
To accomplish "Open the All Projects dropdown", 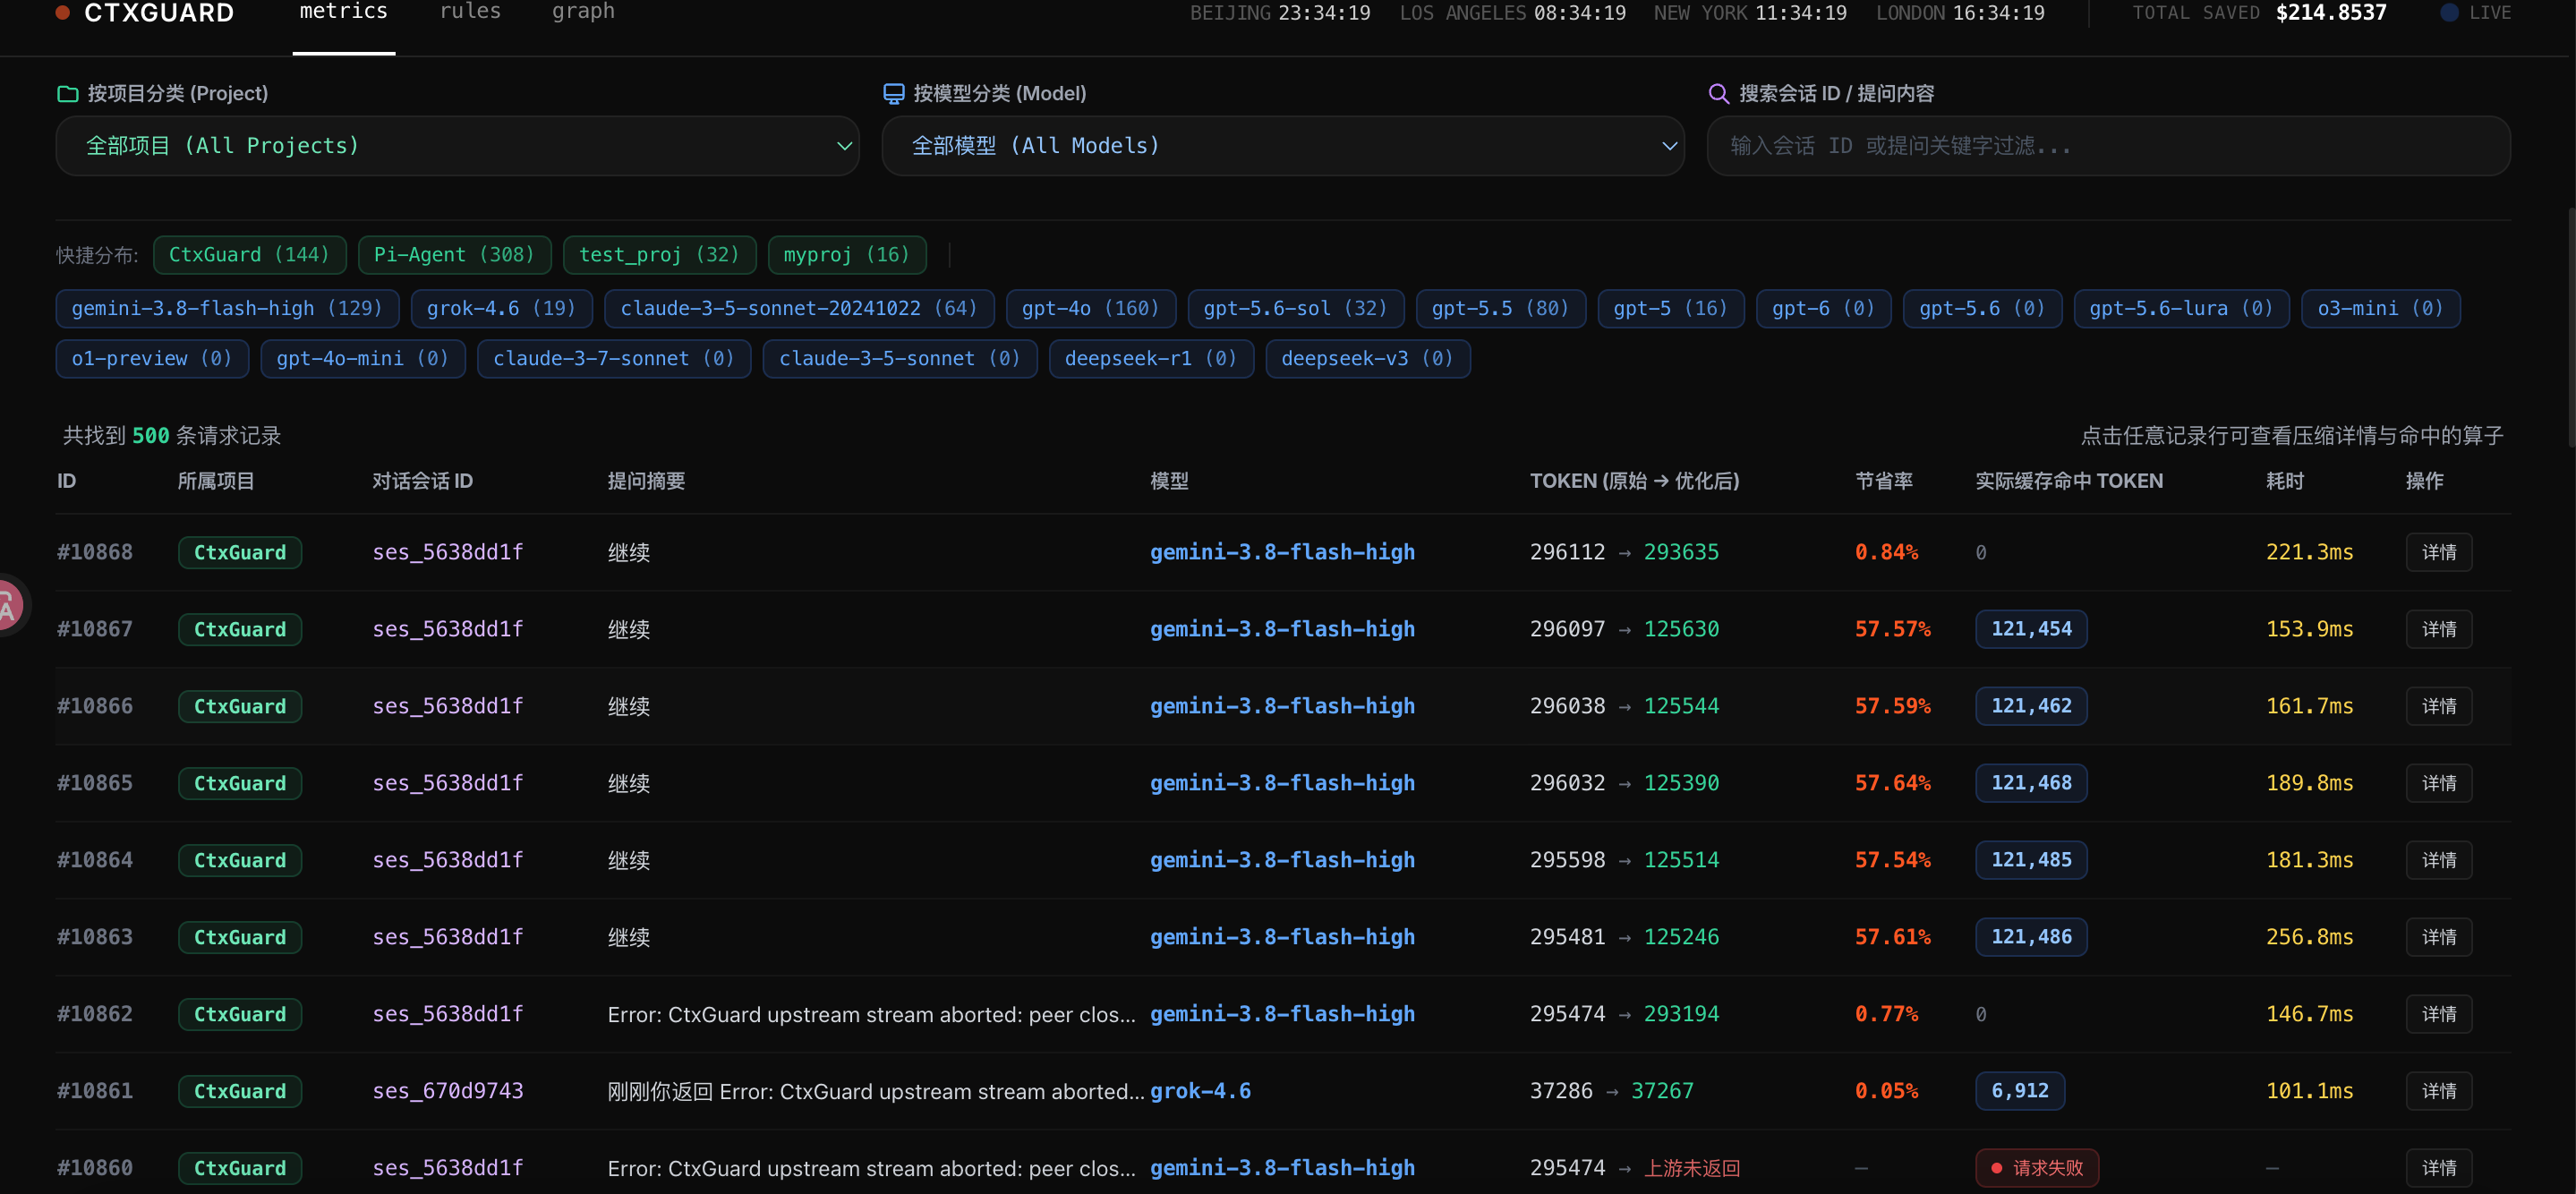I will pyautogui.click(x=457, y=146).
